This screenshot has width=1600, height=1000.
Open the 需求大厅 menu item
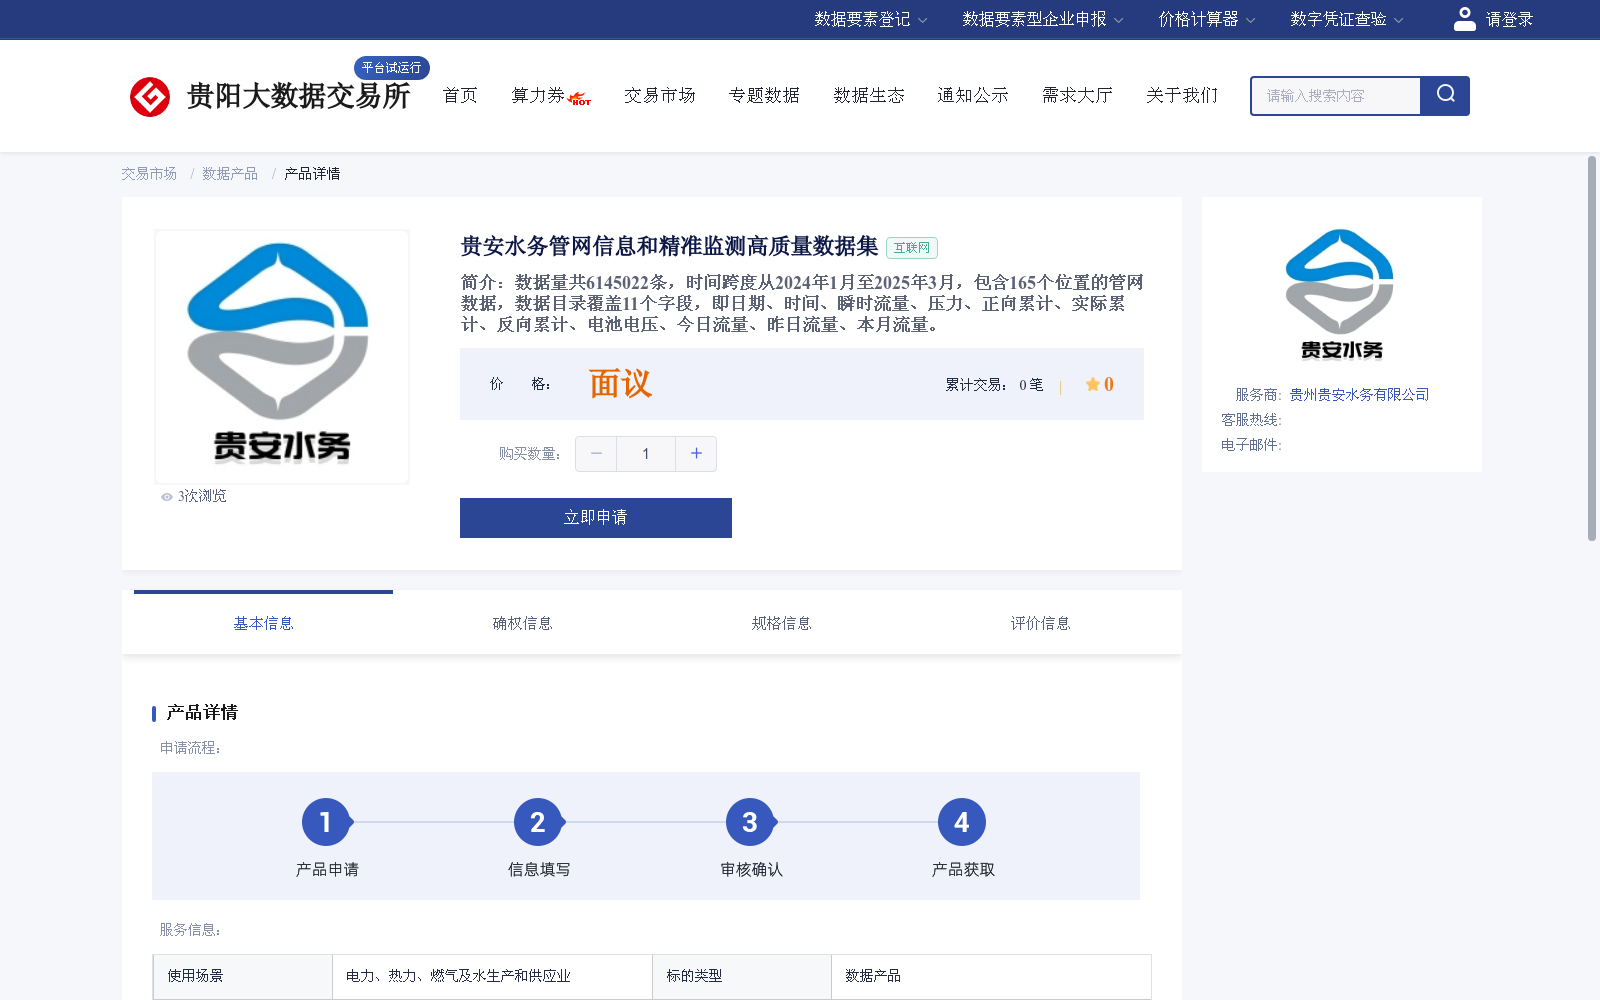(x=1077, y=95)
